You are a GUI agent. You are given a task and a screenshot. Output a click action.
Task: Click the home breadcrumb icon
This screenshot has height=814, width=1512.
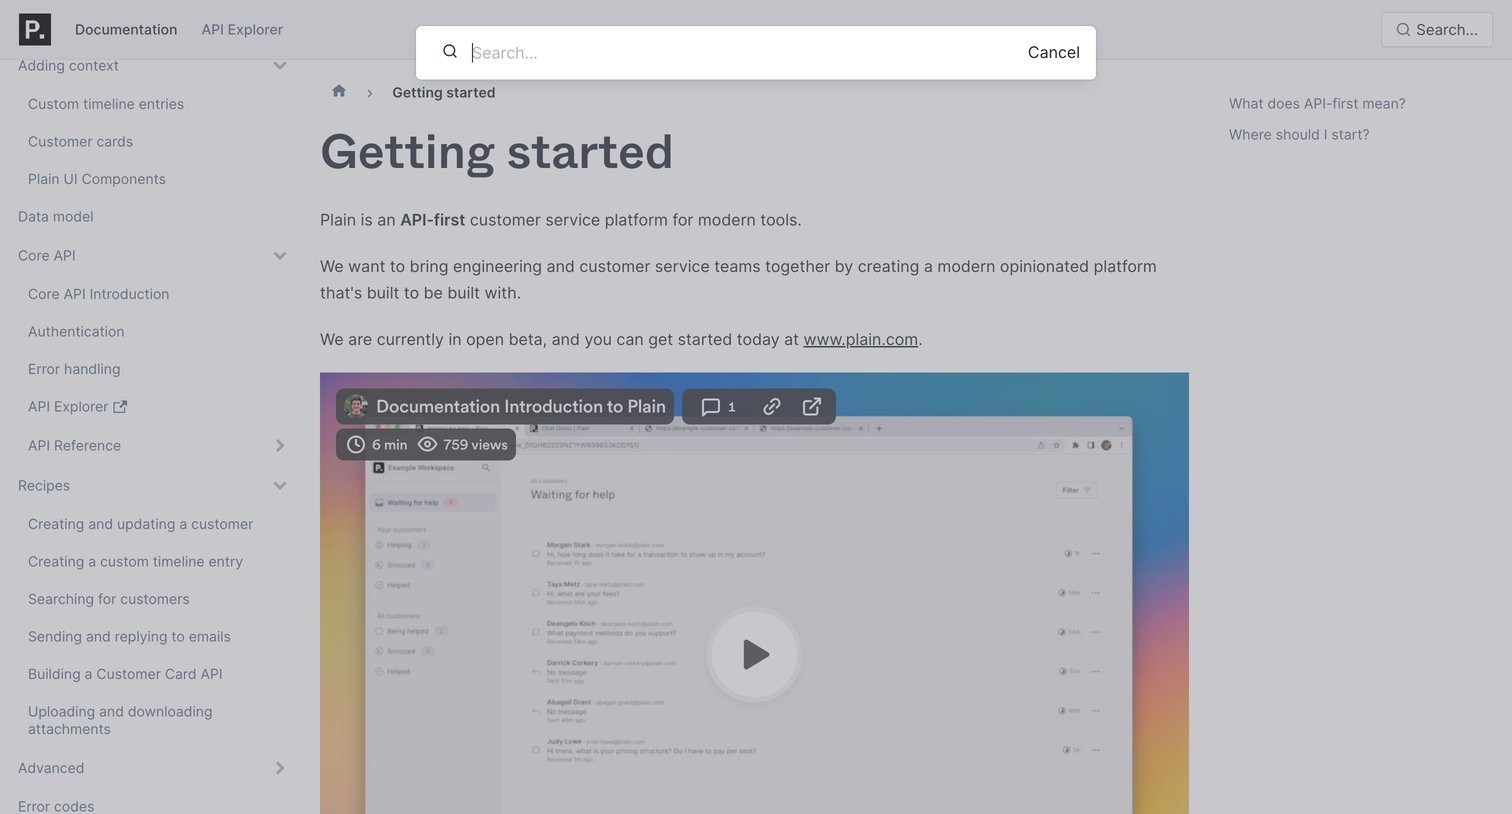[339, 91]
